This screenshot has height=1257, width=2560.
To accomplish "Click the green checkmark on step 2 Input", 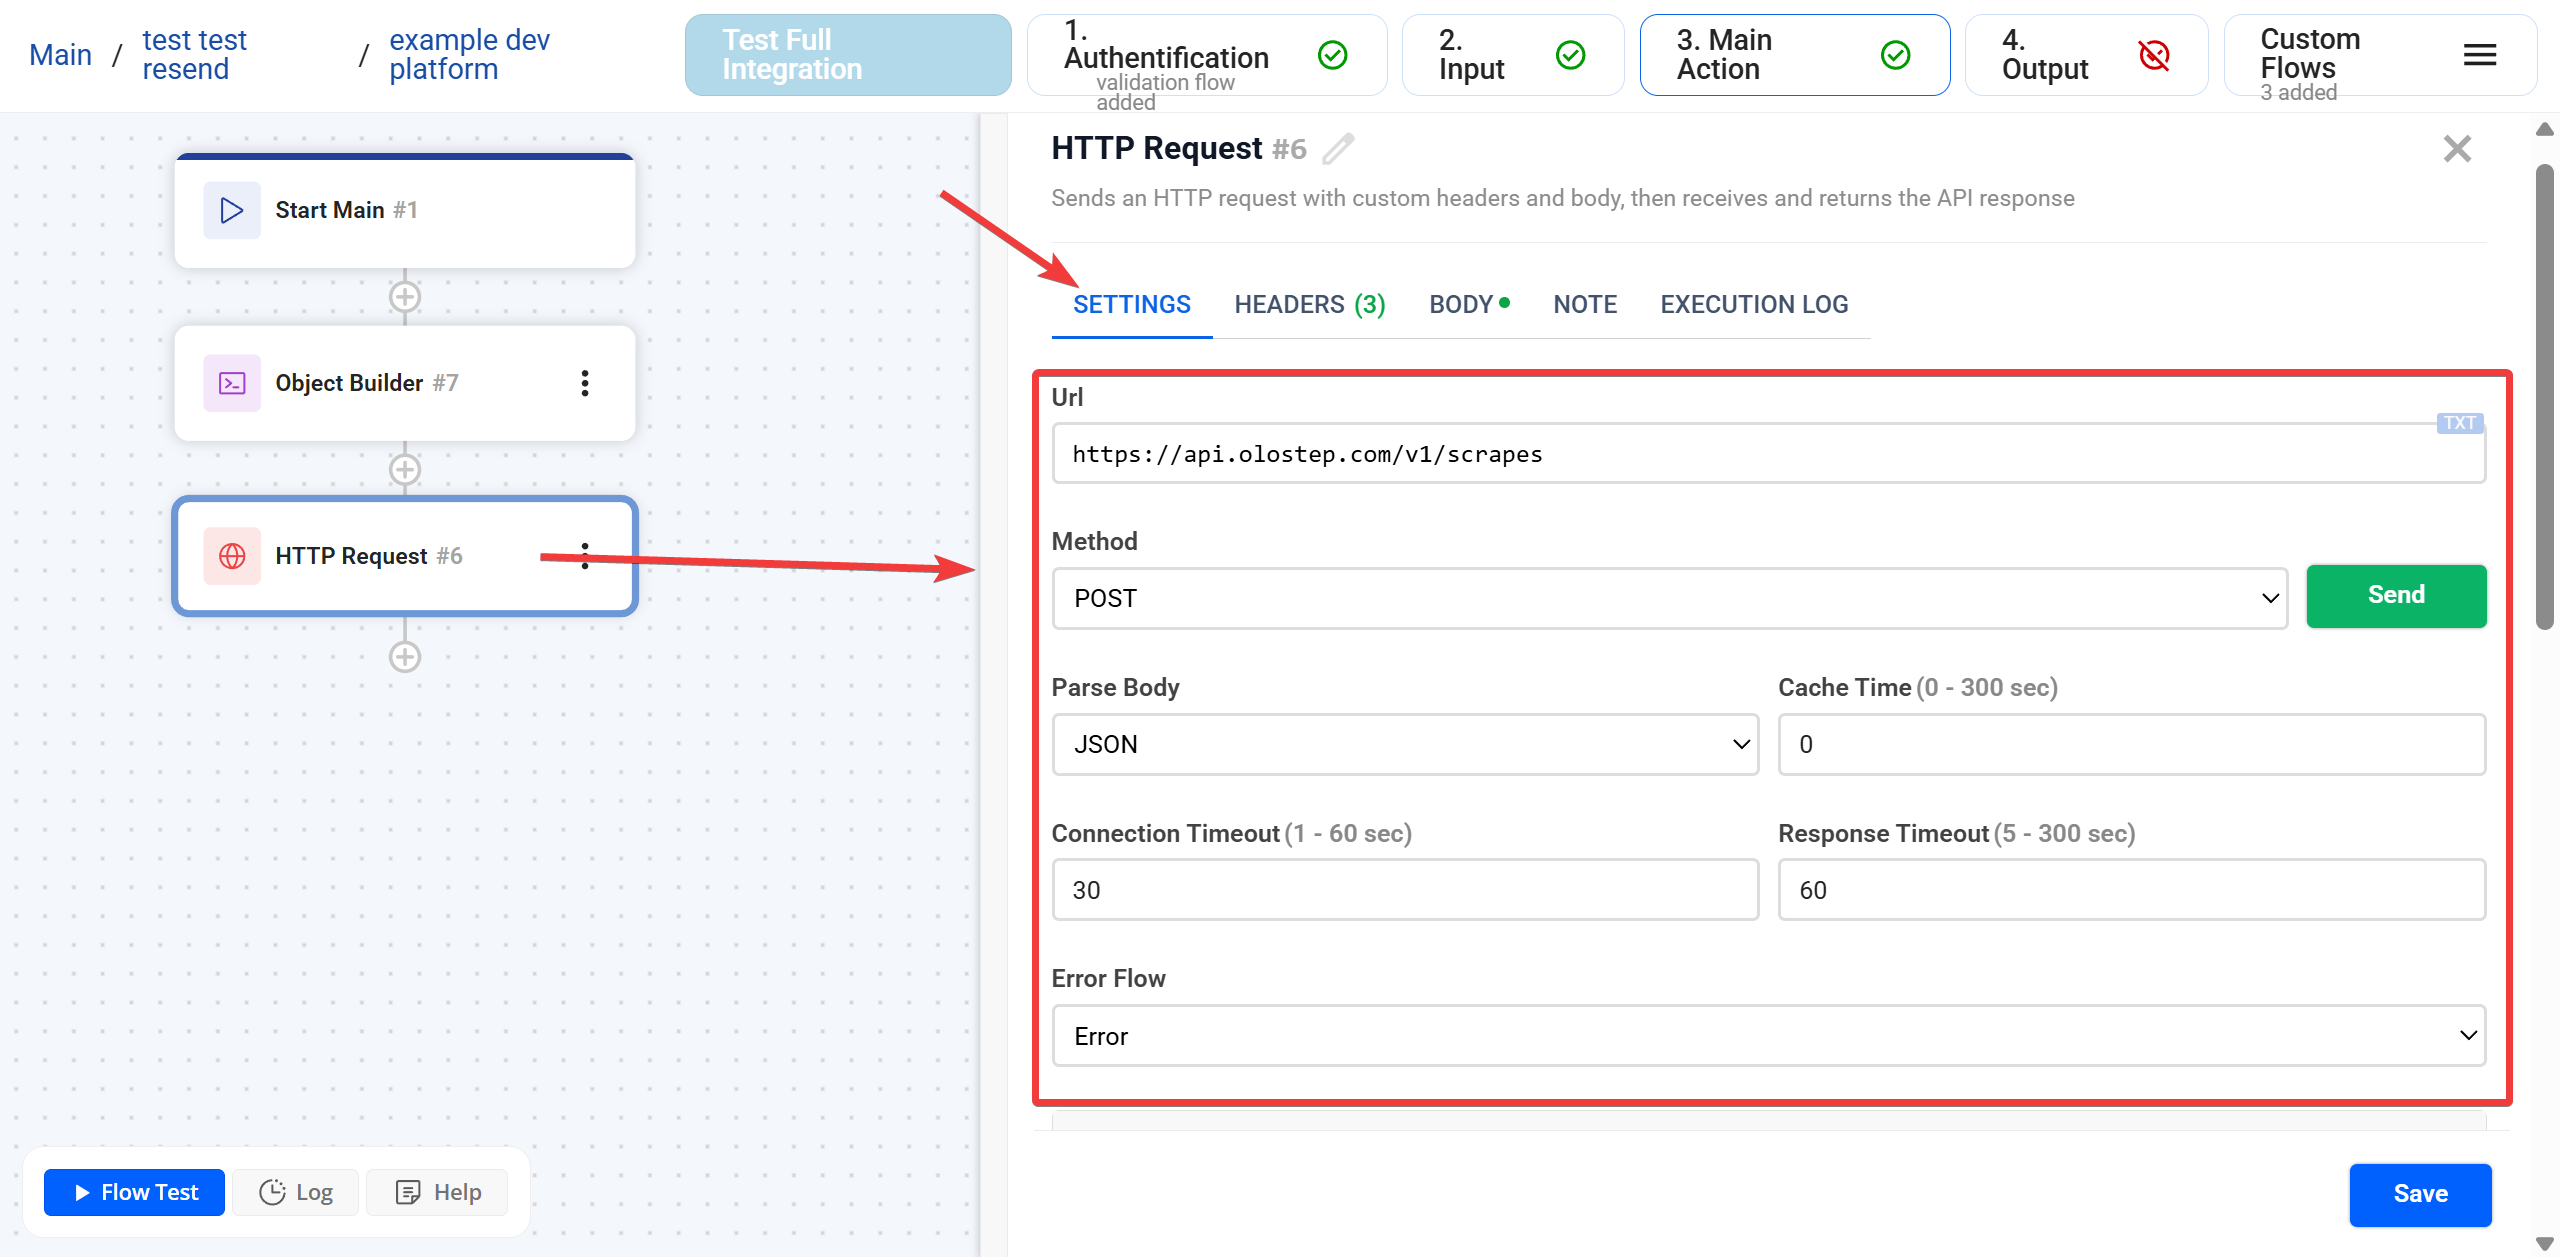I will (1570, 55).
